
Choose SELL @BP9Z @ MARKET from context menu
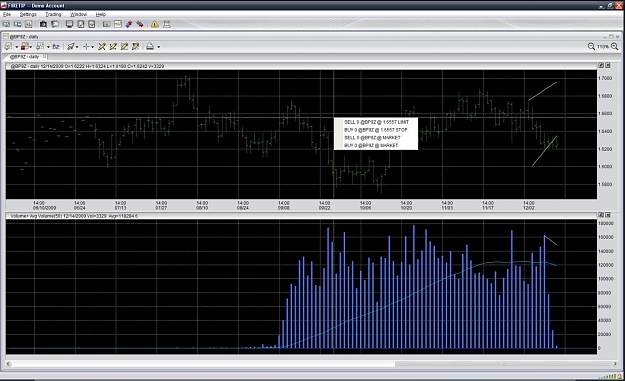376,137
